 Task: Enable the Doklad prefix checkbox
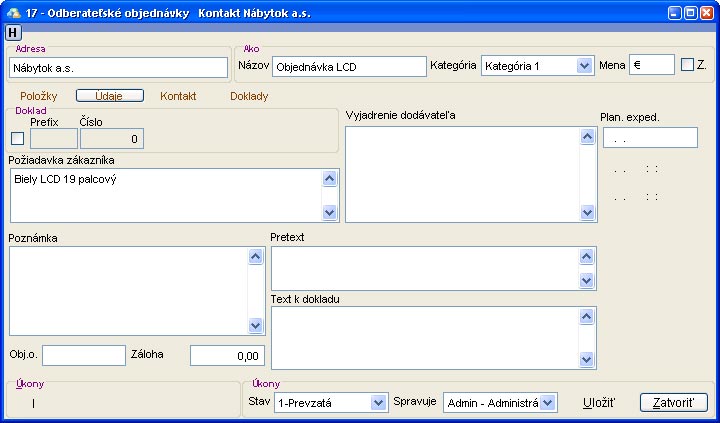point(17,139)
